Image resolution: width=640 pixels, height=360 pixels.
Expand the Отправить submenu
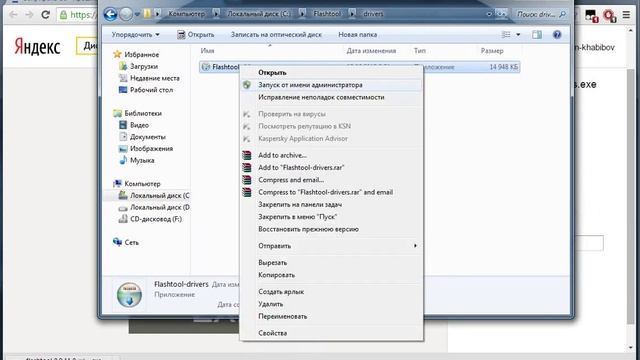click(331, 246)
